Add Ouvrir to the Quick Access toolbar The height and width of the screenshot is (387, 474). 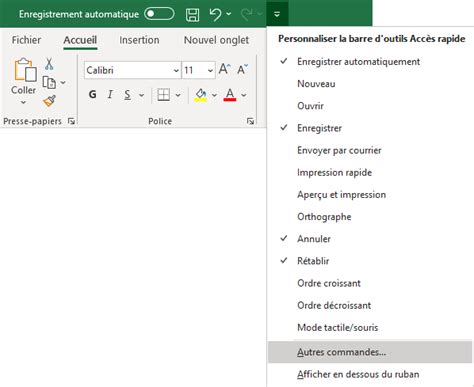point(370,106)
